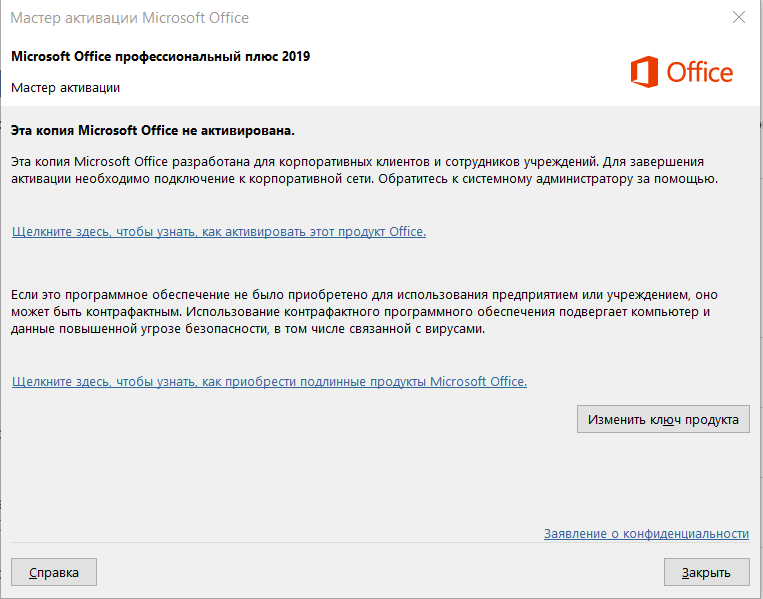Click the 'Изменить ключ продукта' button
This screenshot has width=763, height=599.
point(663,419)
